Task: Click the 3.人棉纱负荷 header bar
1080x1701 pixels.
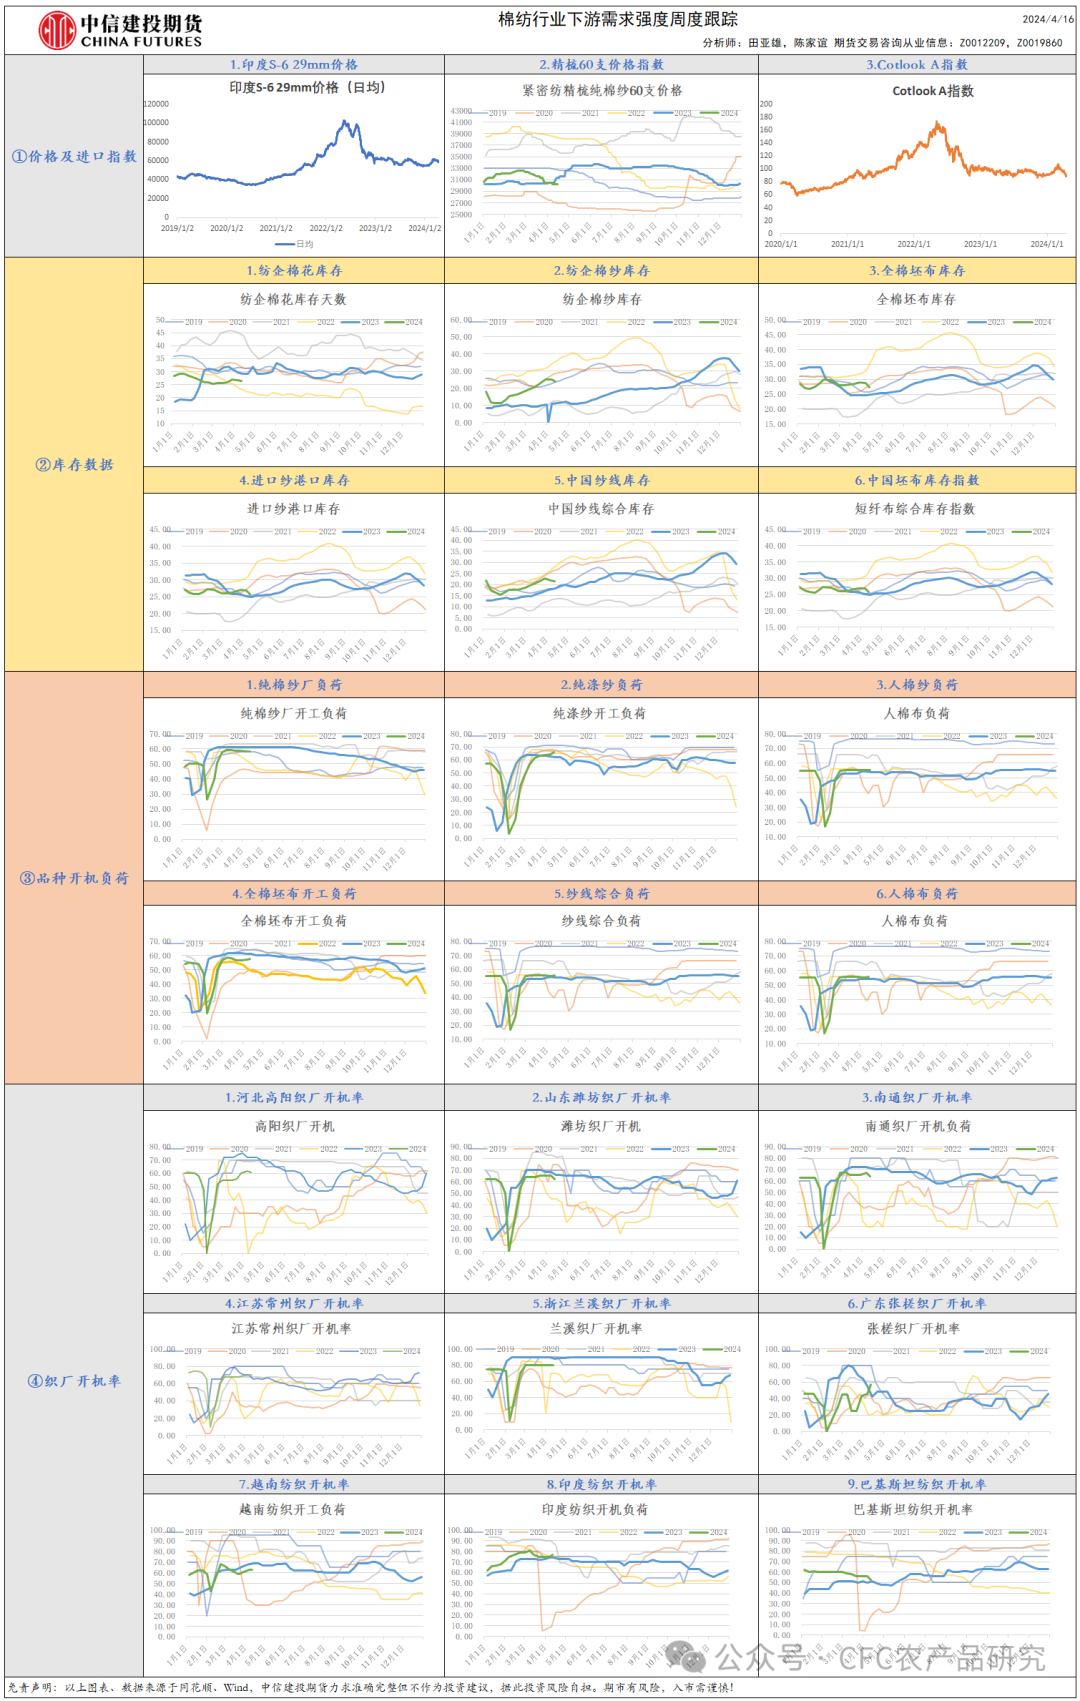Action: click(x=917, y=685)
